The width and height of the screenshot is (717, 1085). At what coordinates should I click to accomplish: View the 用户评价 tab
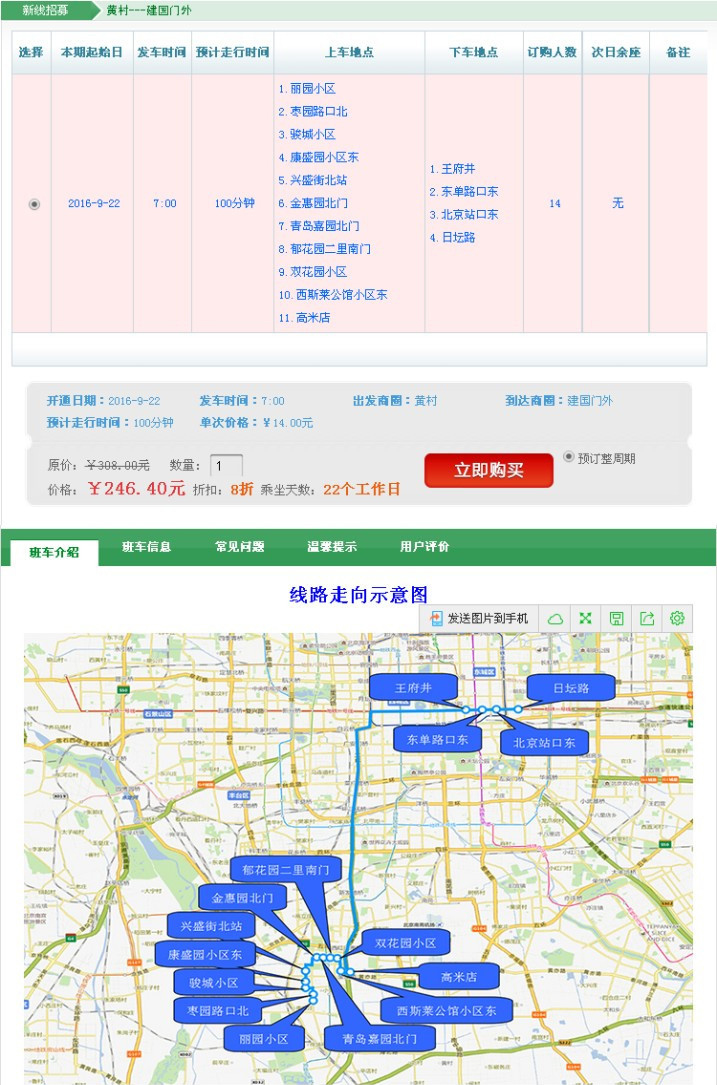pyautogui.click(x=424, y=547)
